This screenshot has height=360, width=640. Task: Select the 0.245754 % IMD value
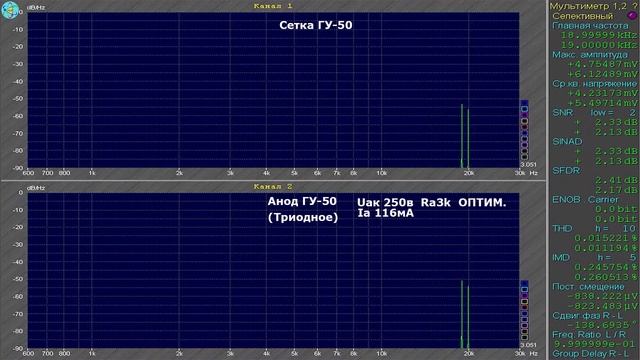tap(606, 267)
